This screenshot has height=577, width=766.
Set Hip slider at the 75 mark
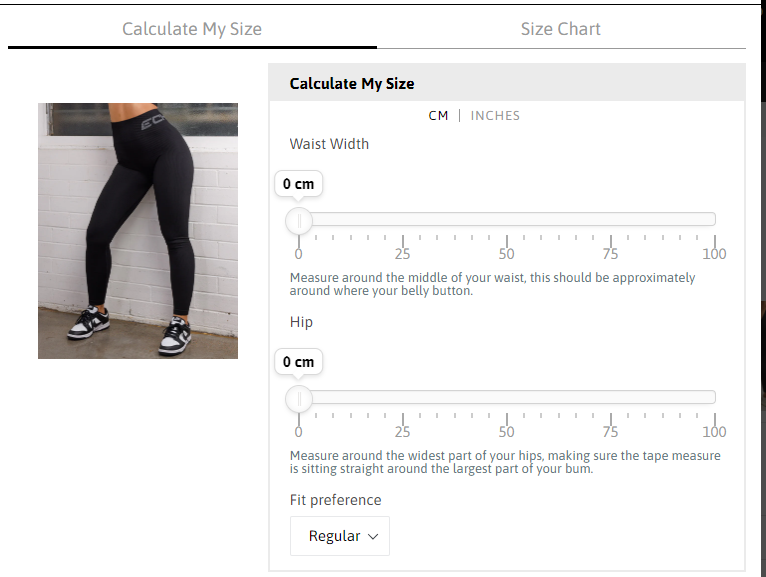pyautogui.click(x=611, y=397)
